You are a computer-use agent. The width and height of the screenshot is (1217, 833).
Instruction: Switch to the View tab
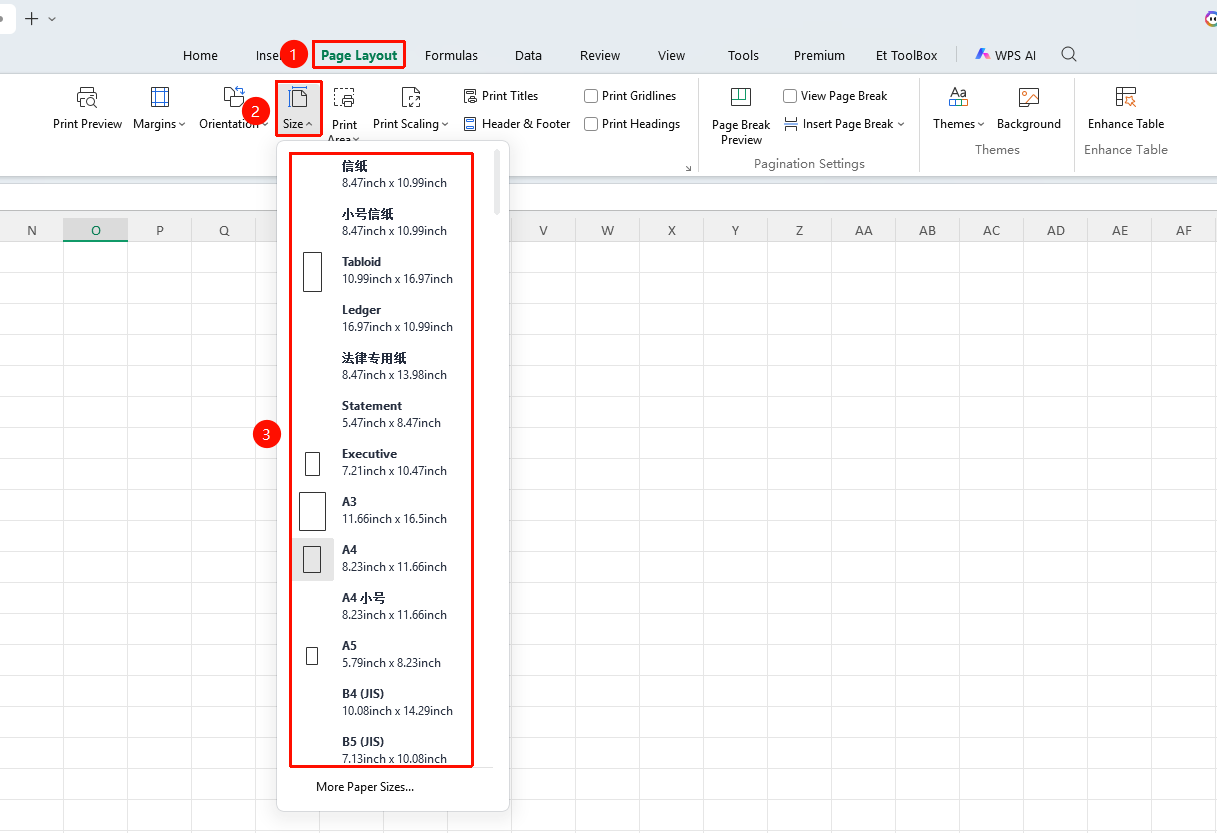(672, 55)
